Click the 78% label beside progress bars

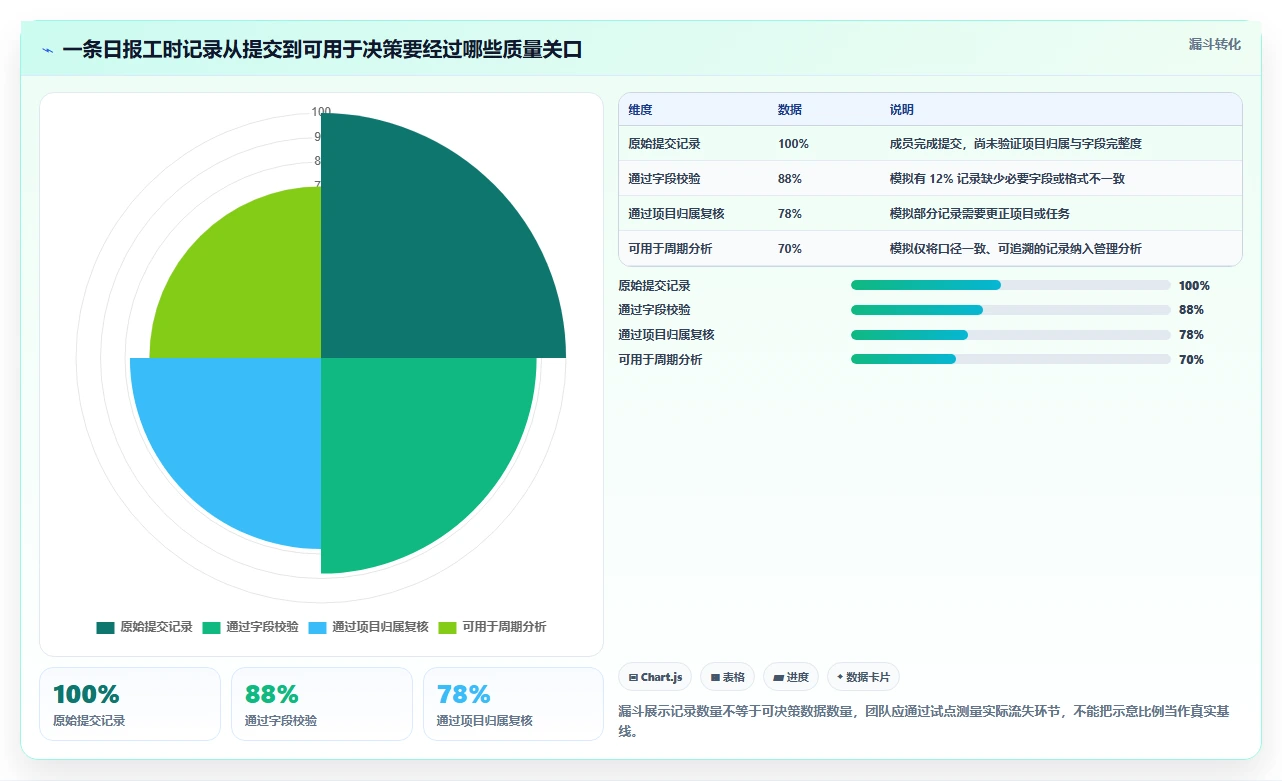(x=1191, y=335)
